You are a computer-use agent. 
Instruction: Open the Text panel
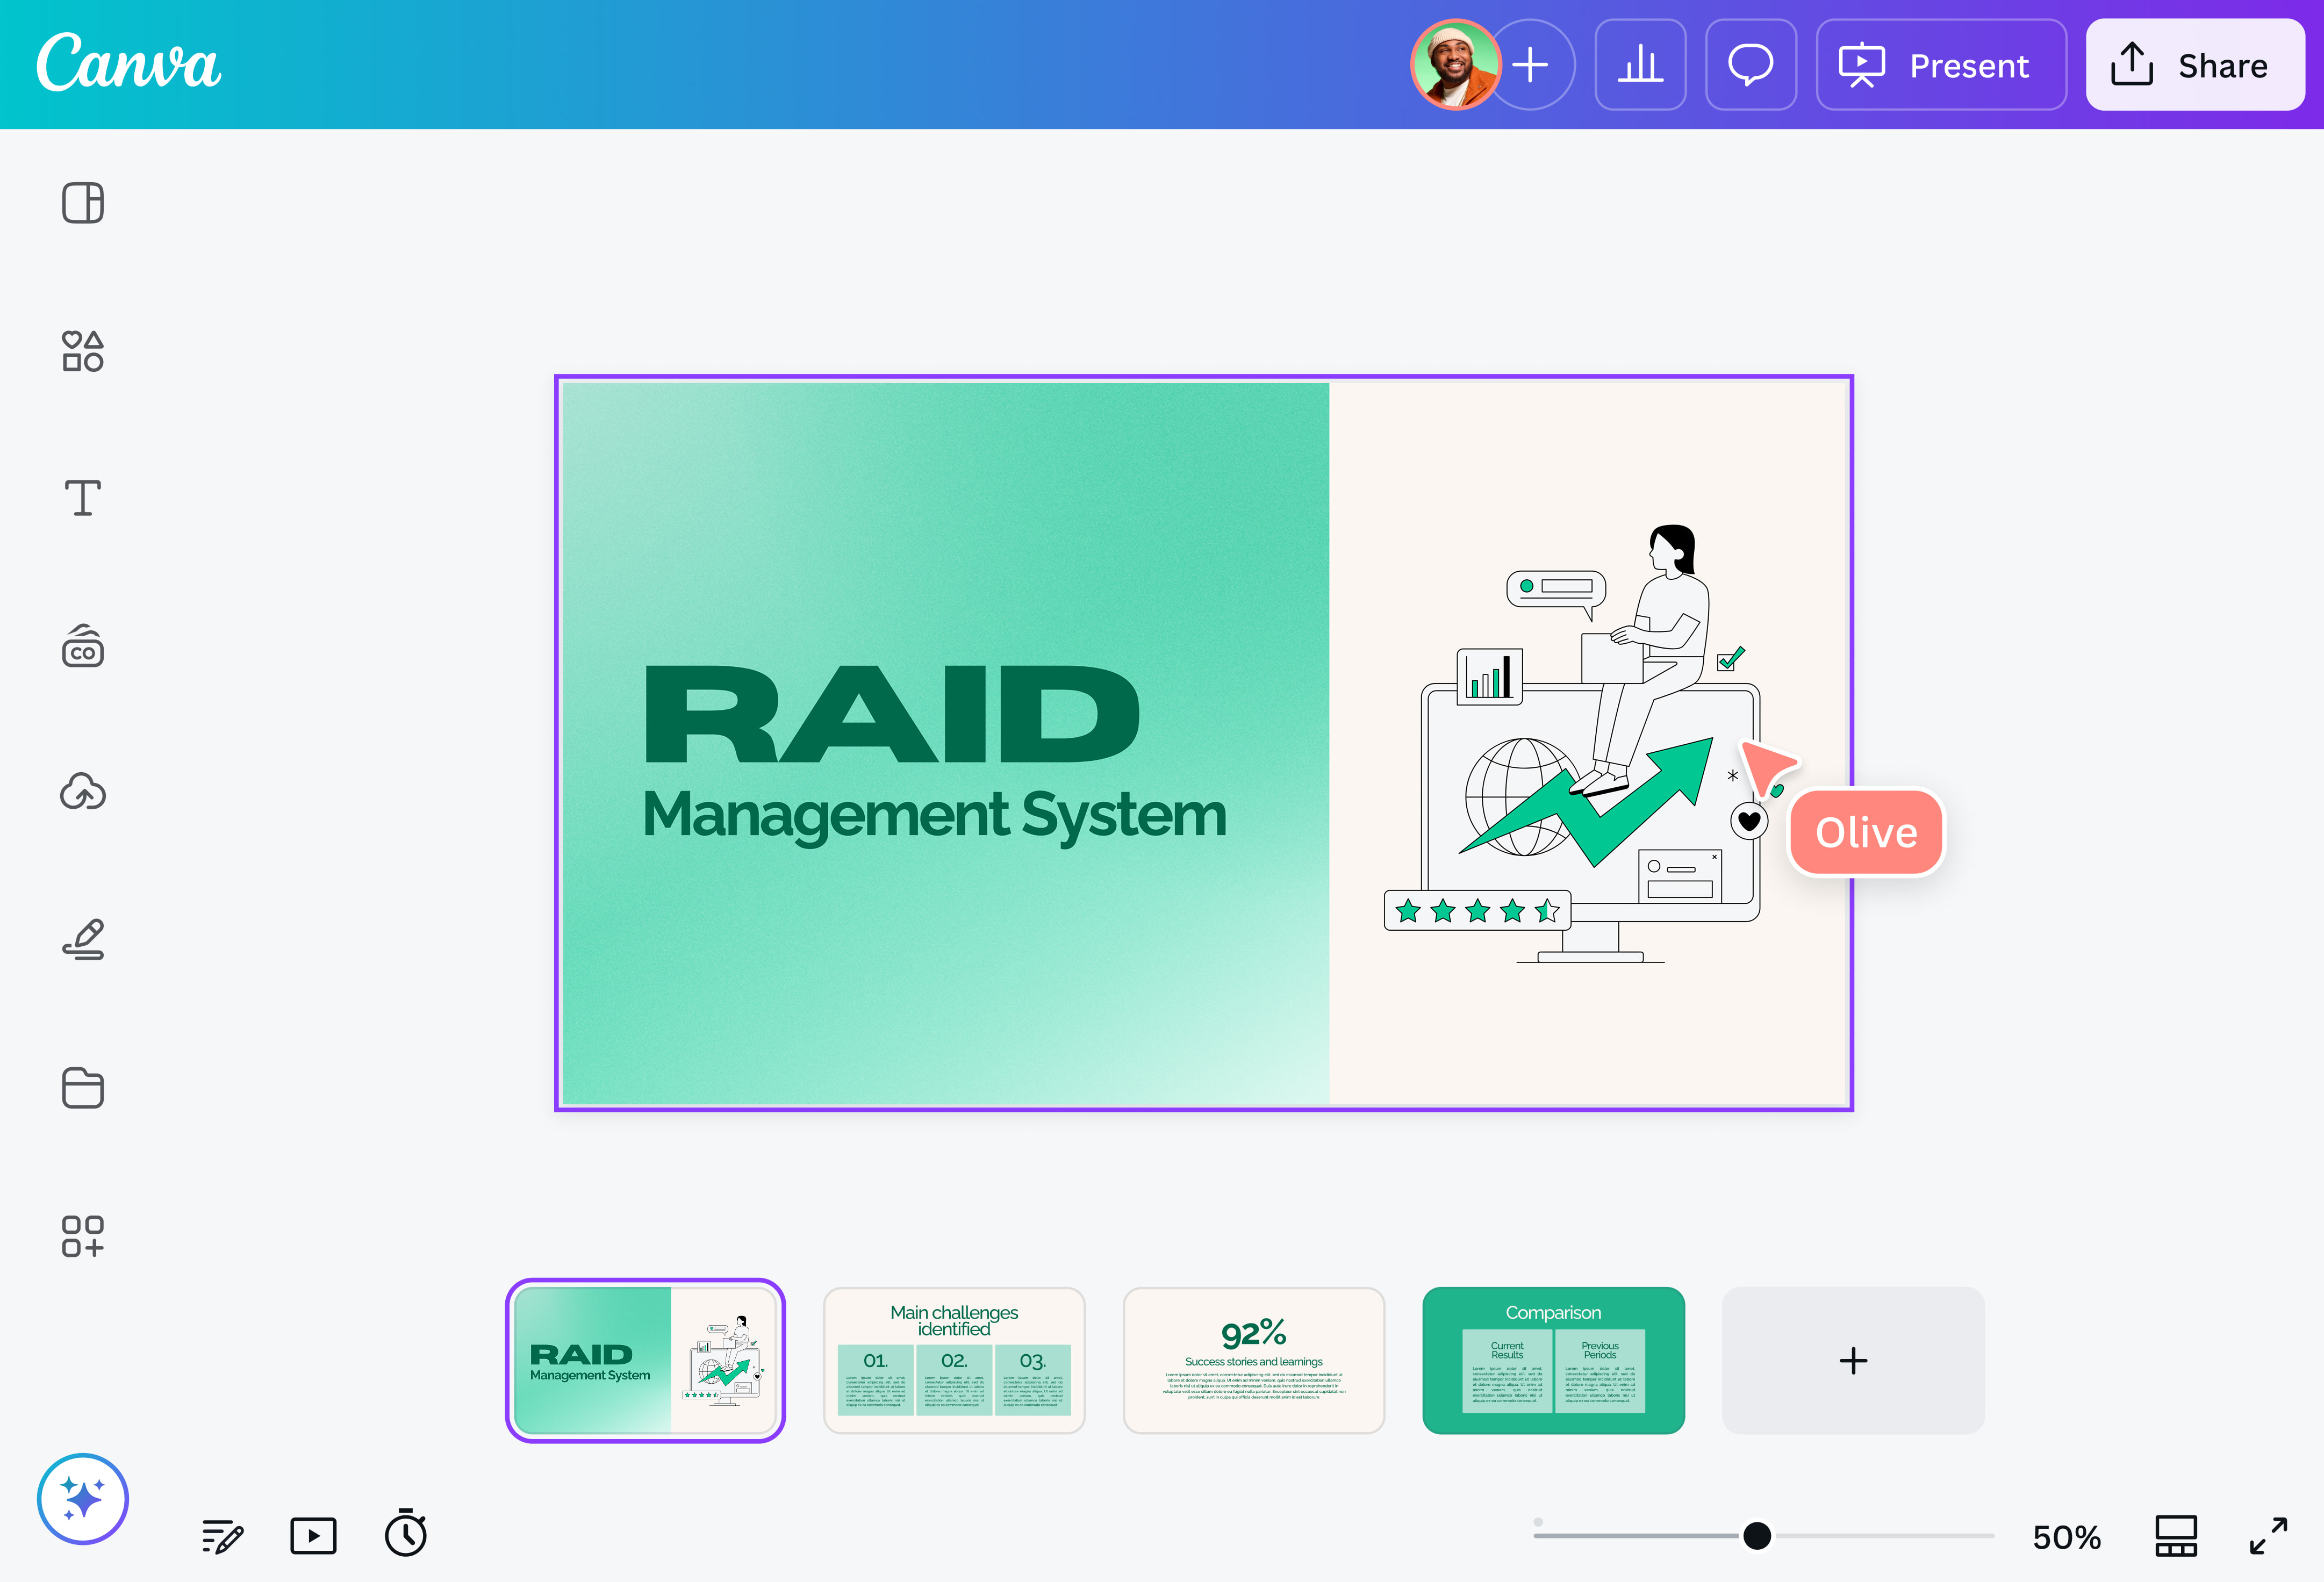coord(83,497)
